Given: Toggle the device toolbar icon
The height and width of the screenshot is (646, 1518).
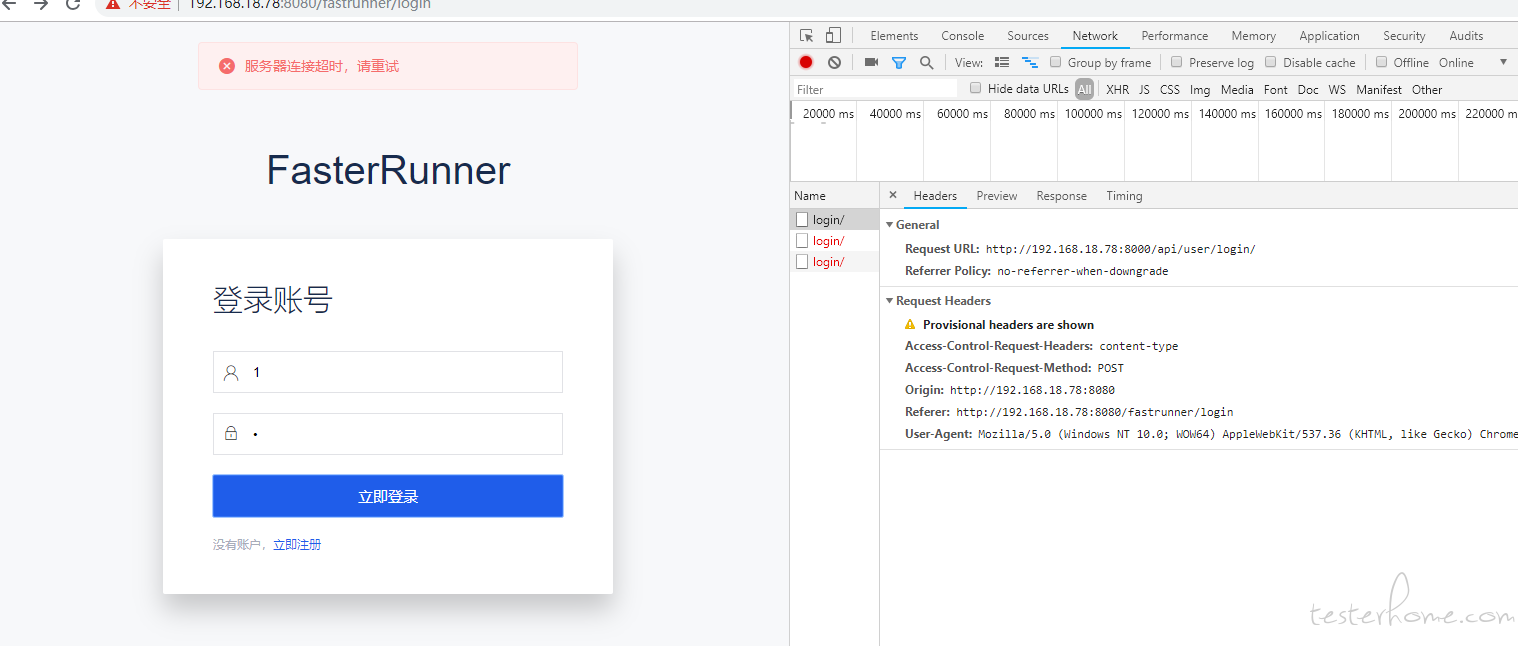Looking at the screenshot, I should pyautogui.click(x=833, y=36).
